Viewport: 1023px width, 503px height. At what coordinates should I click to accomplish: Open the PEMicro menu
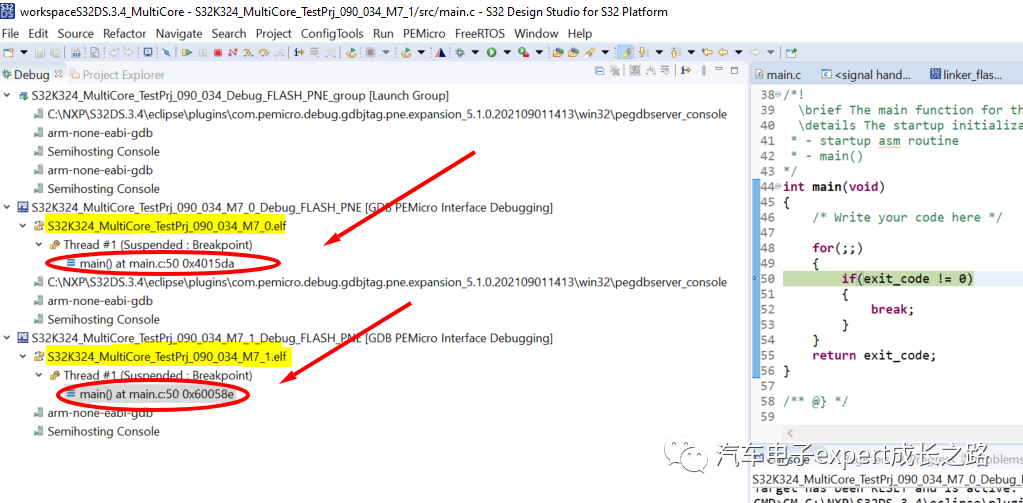(x=424, y=33)
